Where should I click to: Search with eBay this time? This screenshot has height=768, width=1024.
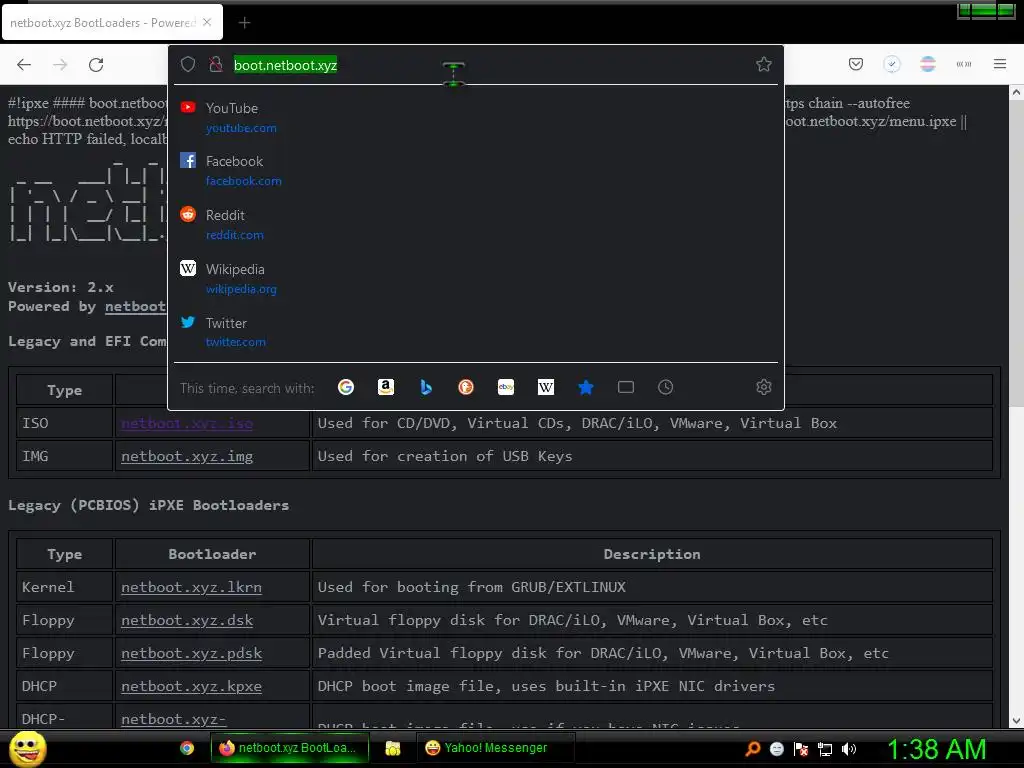(x=505, y=387)
